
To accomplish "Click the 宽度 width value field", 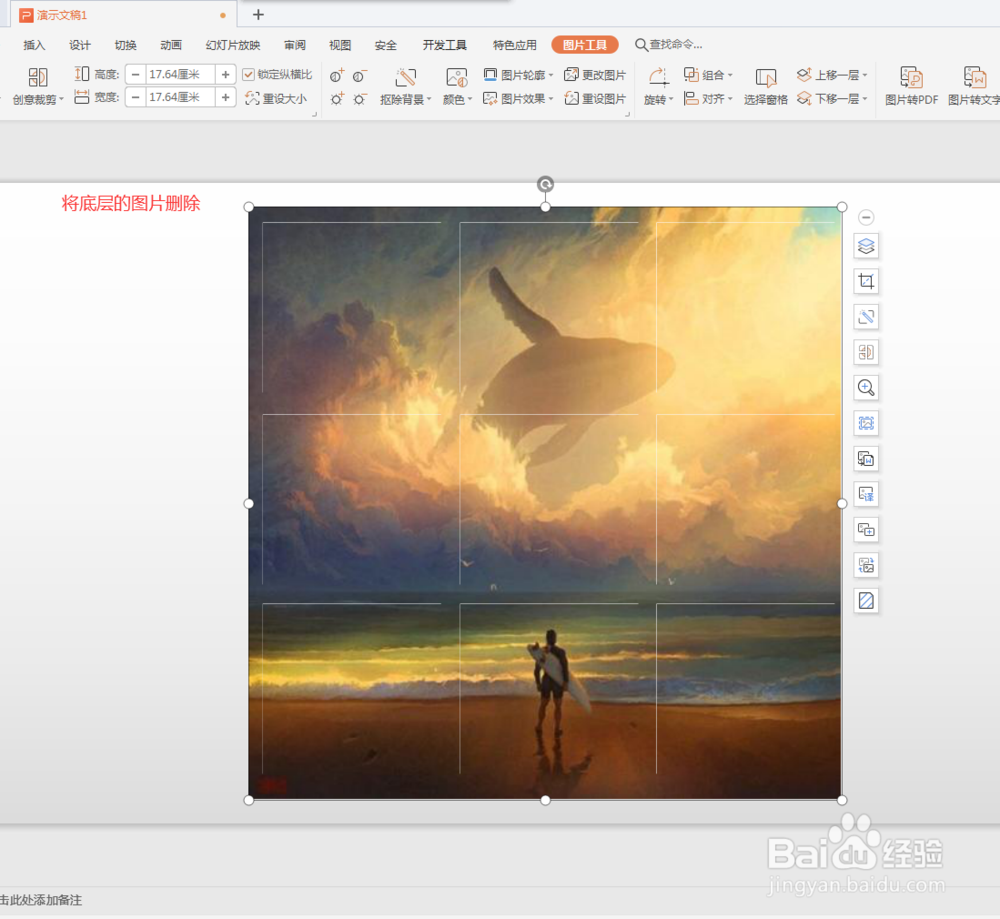I will [180, 98].
